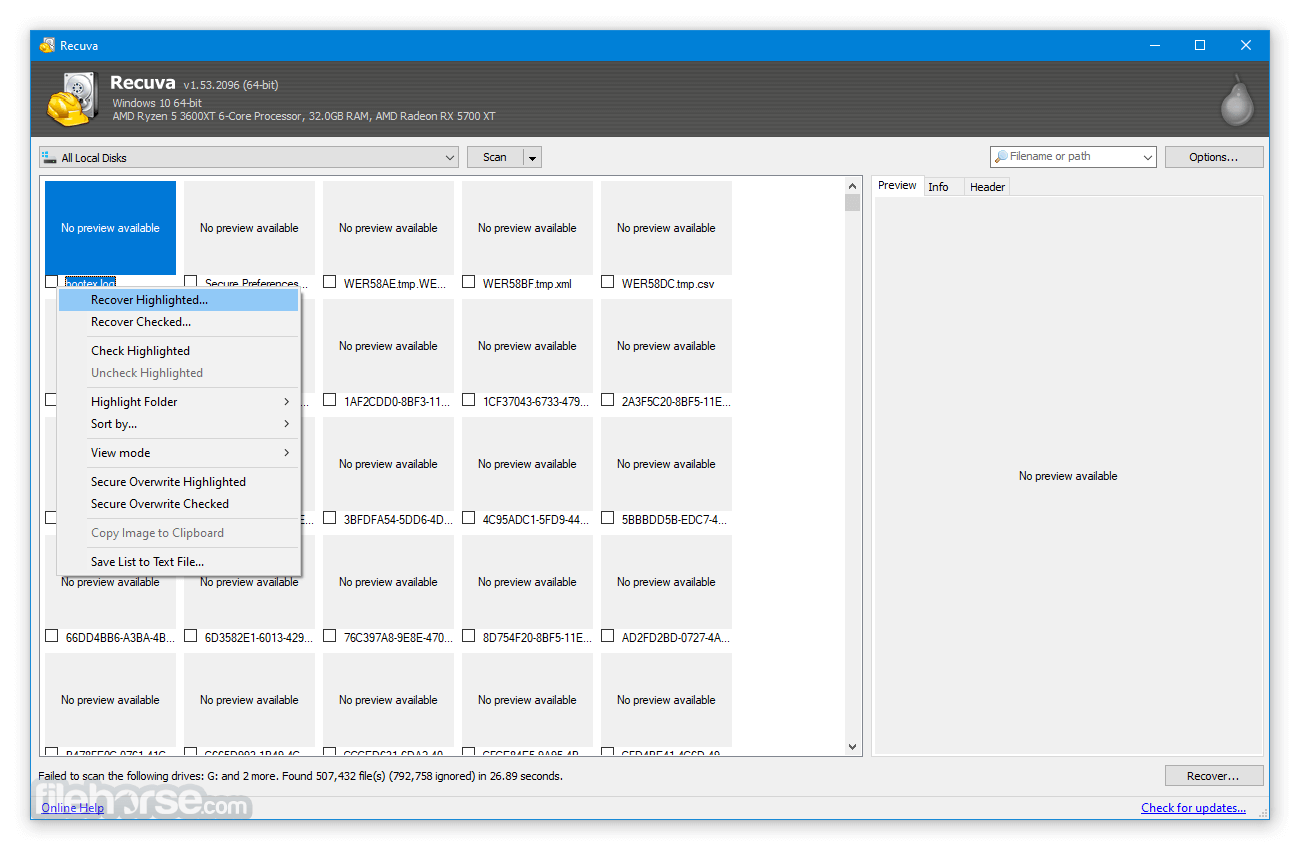Start a scan with the Scan button
This screenshot has width=1300, height=850.
pos(495,157)
